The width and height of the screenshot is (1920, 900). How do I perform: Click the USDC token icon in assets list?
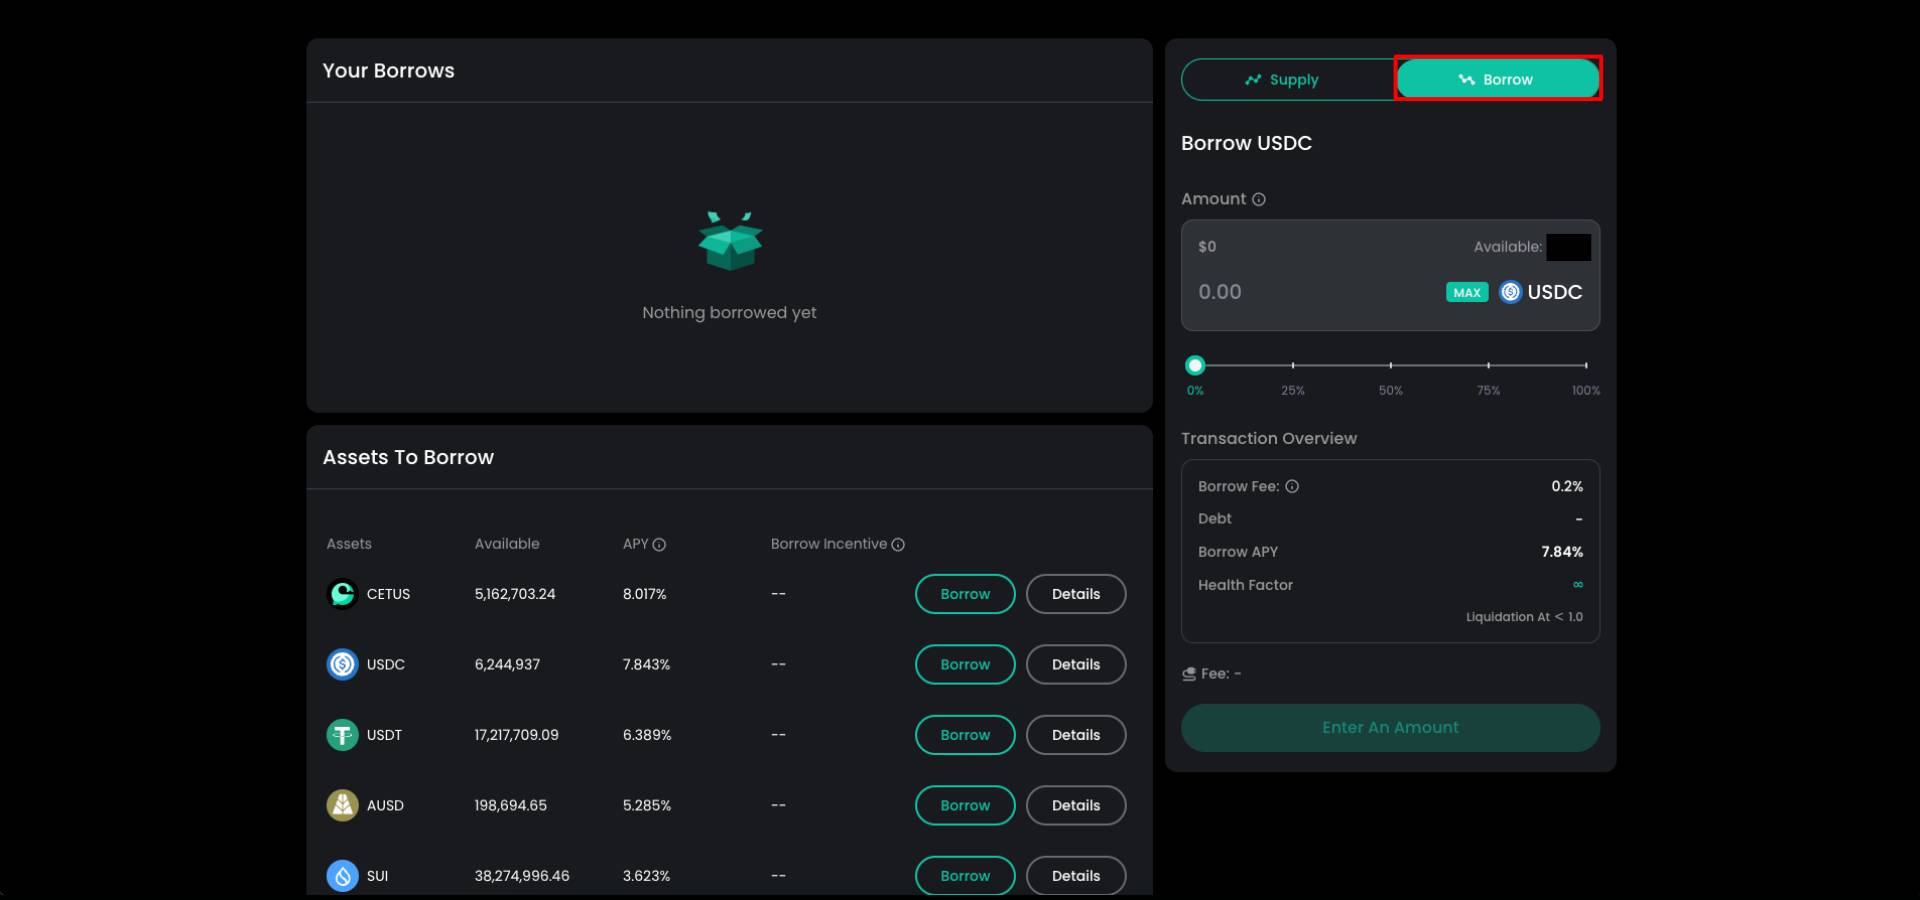[342, 664]
